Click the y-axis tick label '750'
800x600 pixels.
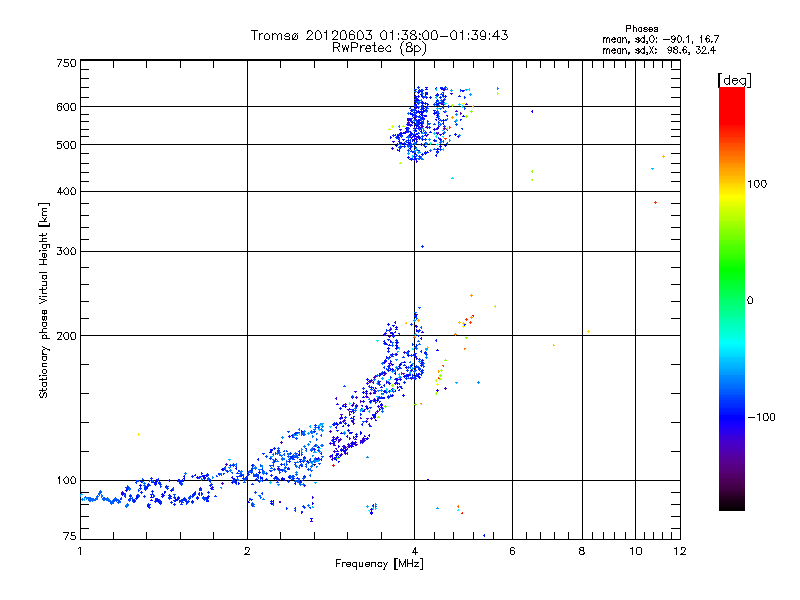click(66, 63)
